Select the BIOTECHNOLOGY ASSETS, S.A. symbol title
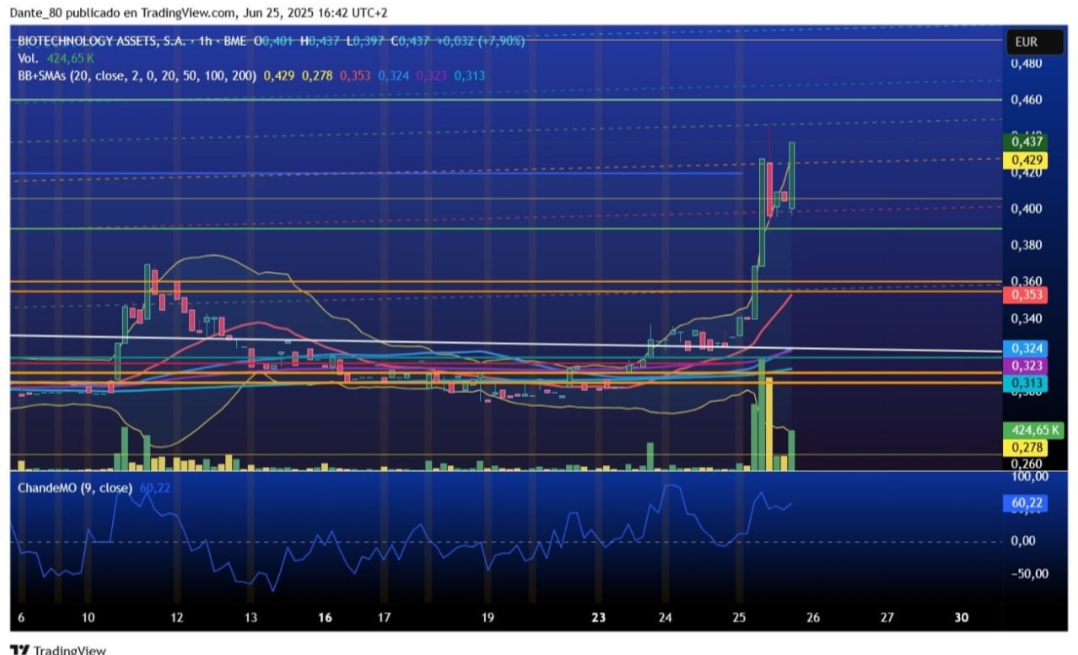The height and width of the screenshot is (655, 1078). 102,41
